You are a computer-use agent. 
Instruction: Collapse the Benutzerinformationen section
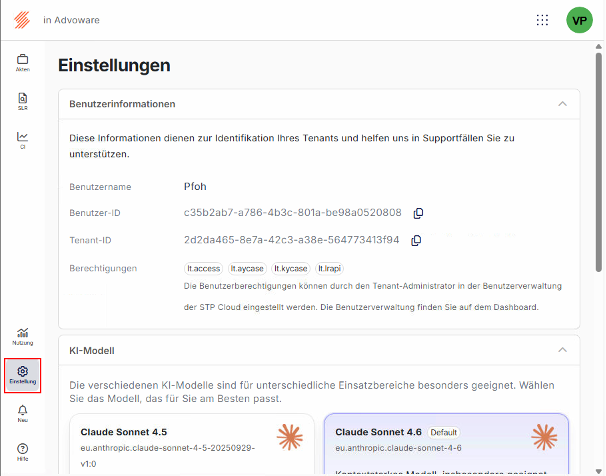point(562,104)
